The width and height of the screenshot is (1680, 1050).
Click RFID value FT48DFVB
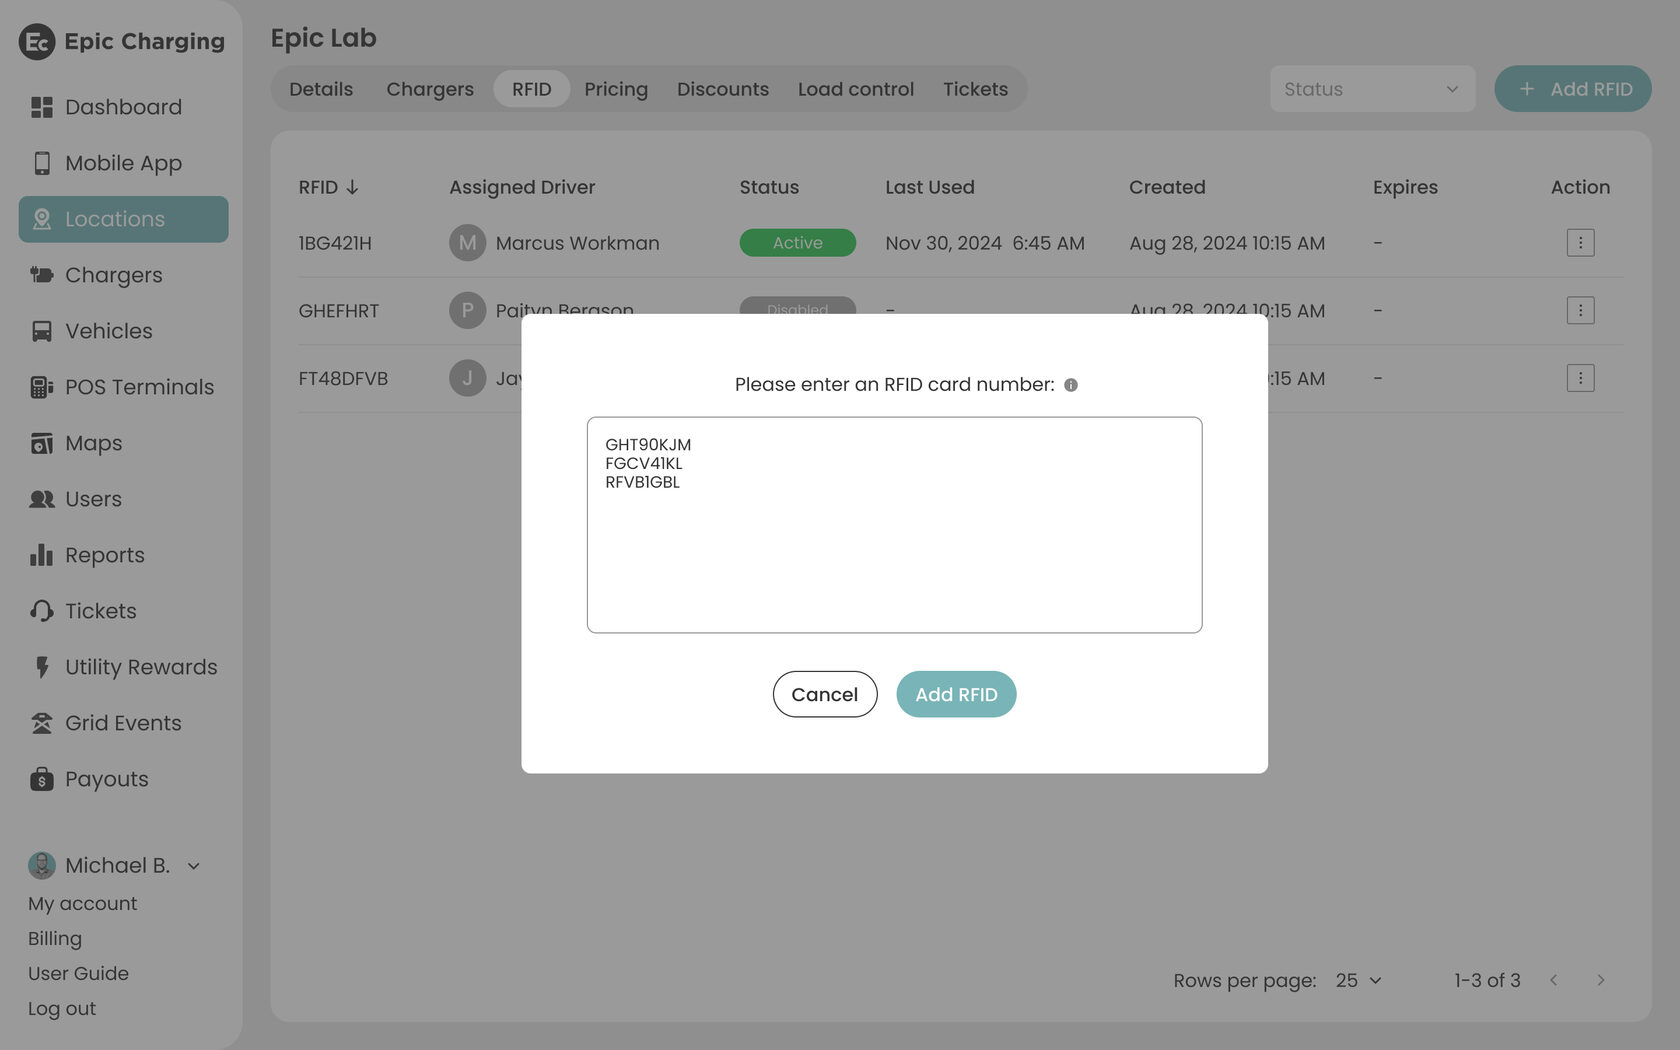pyautogui.click(x=343, y=379)
